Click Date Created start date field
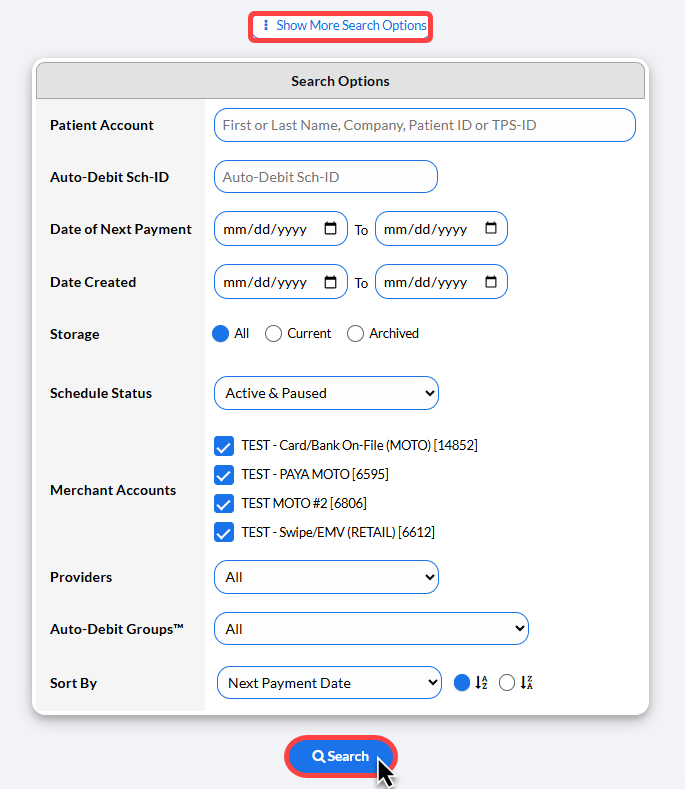 click(281, 282)
